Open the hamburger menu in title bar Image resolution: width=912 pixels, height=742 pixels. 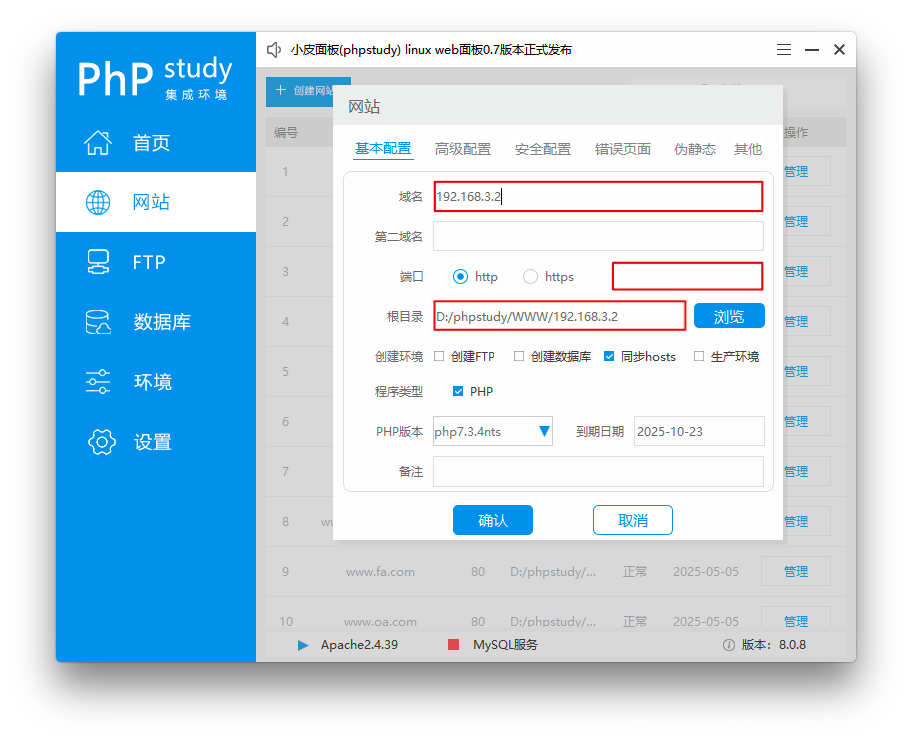pyautogui.click(x=783, y=50)
